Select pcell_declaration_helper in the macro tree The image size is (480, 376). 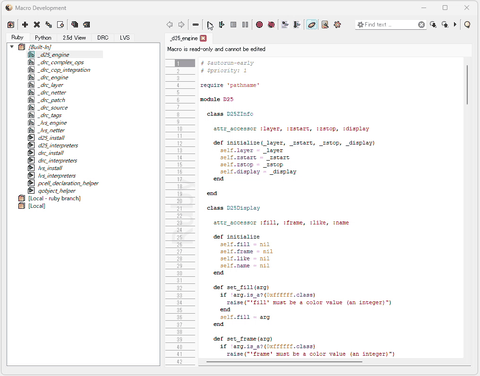click(x=68, y=183)
